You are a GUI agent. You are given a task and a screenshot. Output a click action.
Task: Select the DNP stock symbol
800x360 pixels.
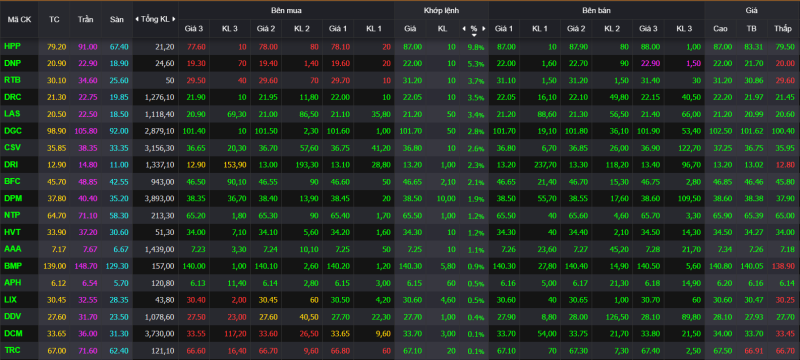(x=12, y=63)
